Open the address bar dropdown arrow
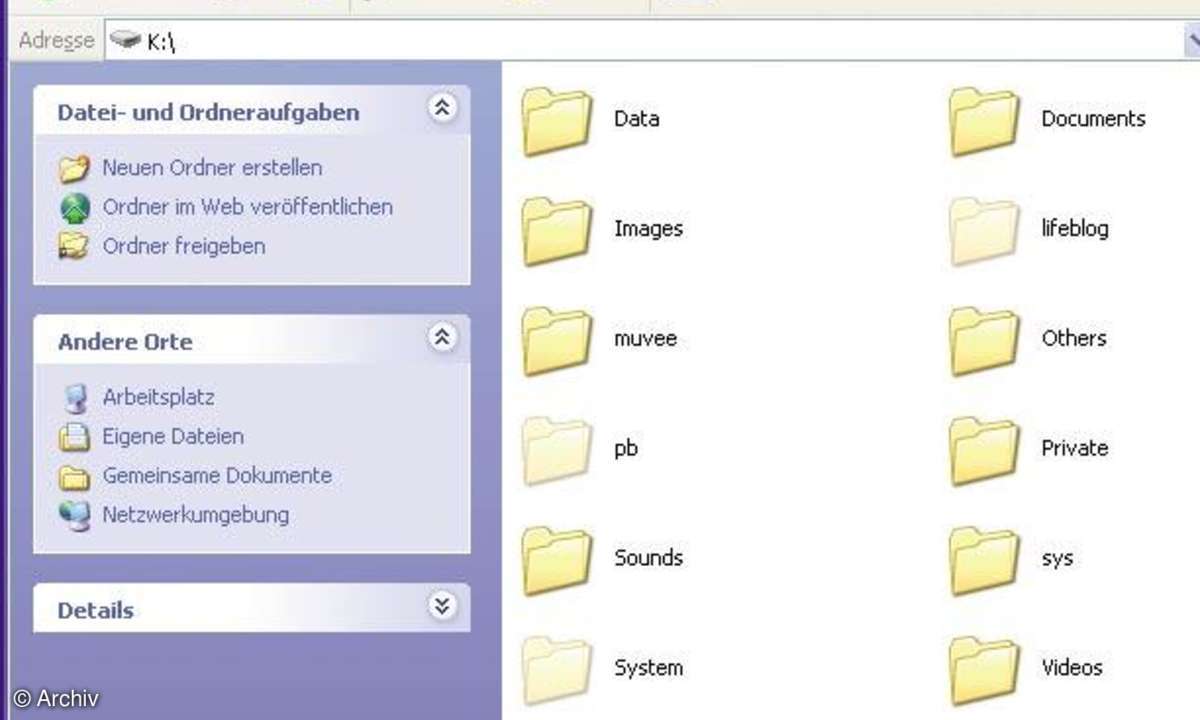Image resolution: width=1200 pixels, height=720 pixels. click(1192, 40)
